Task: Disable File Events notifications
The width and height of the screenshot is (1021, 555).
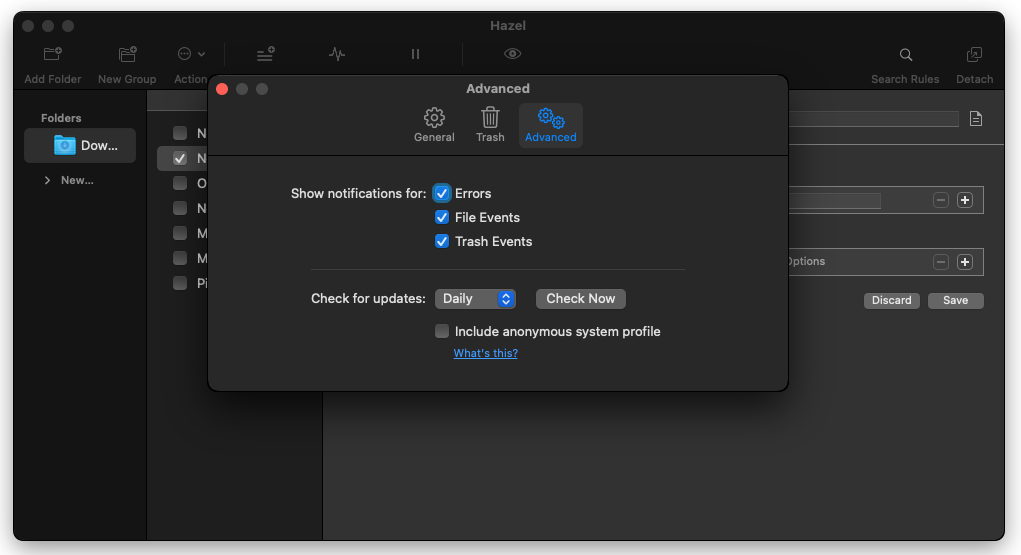Action: coord(442,217)
